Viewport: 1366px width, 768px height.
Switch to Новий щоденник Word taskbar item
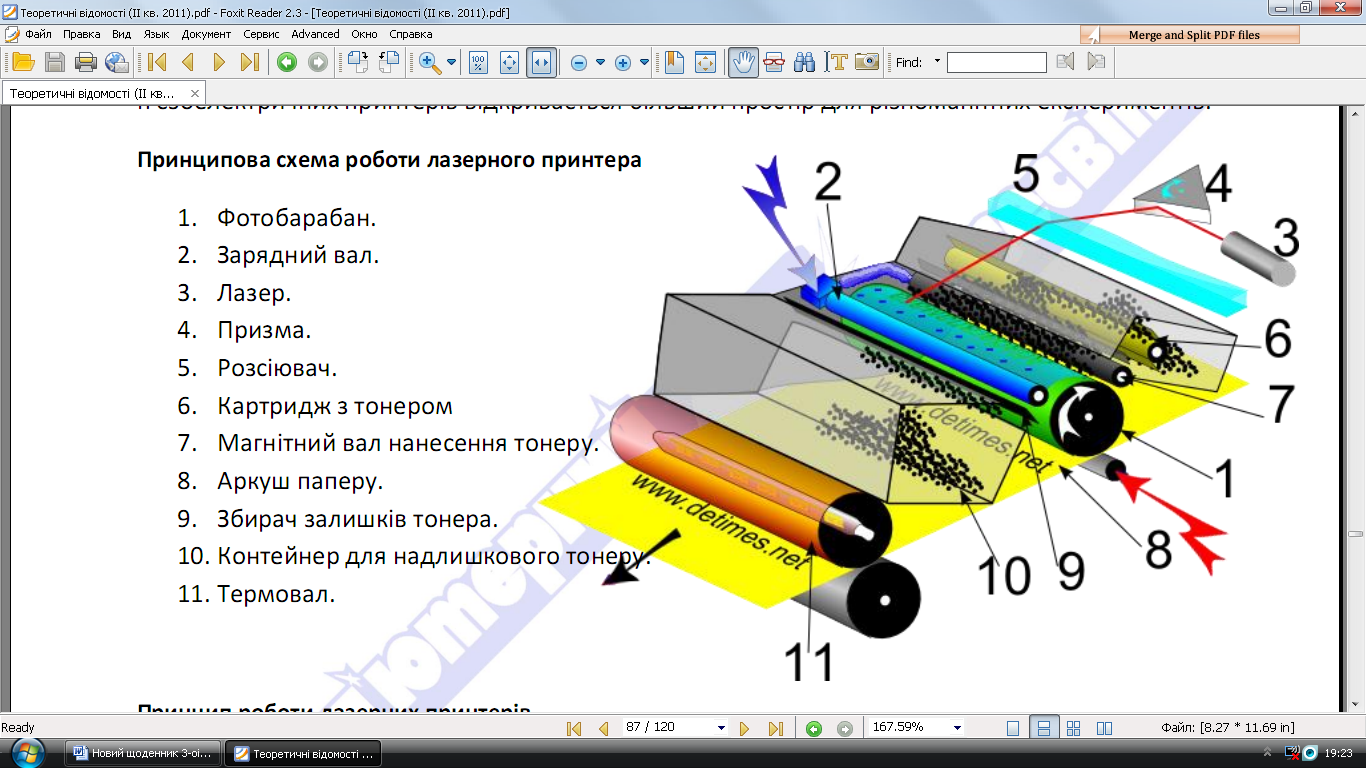click(x=141, y=753)
